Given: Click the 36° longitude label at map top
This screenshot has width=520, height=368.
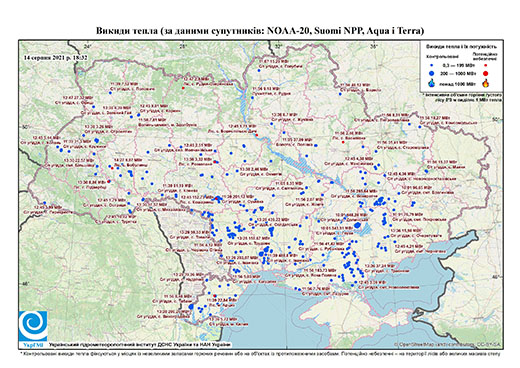Looking at the screenshot, I should click(x=374, y=46).
